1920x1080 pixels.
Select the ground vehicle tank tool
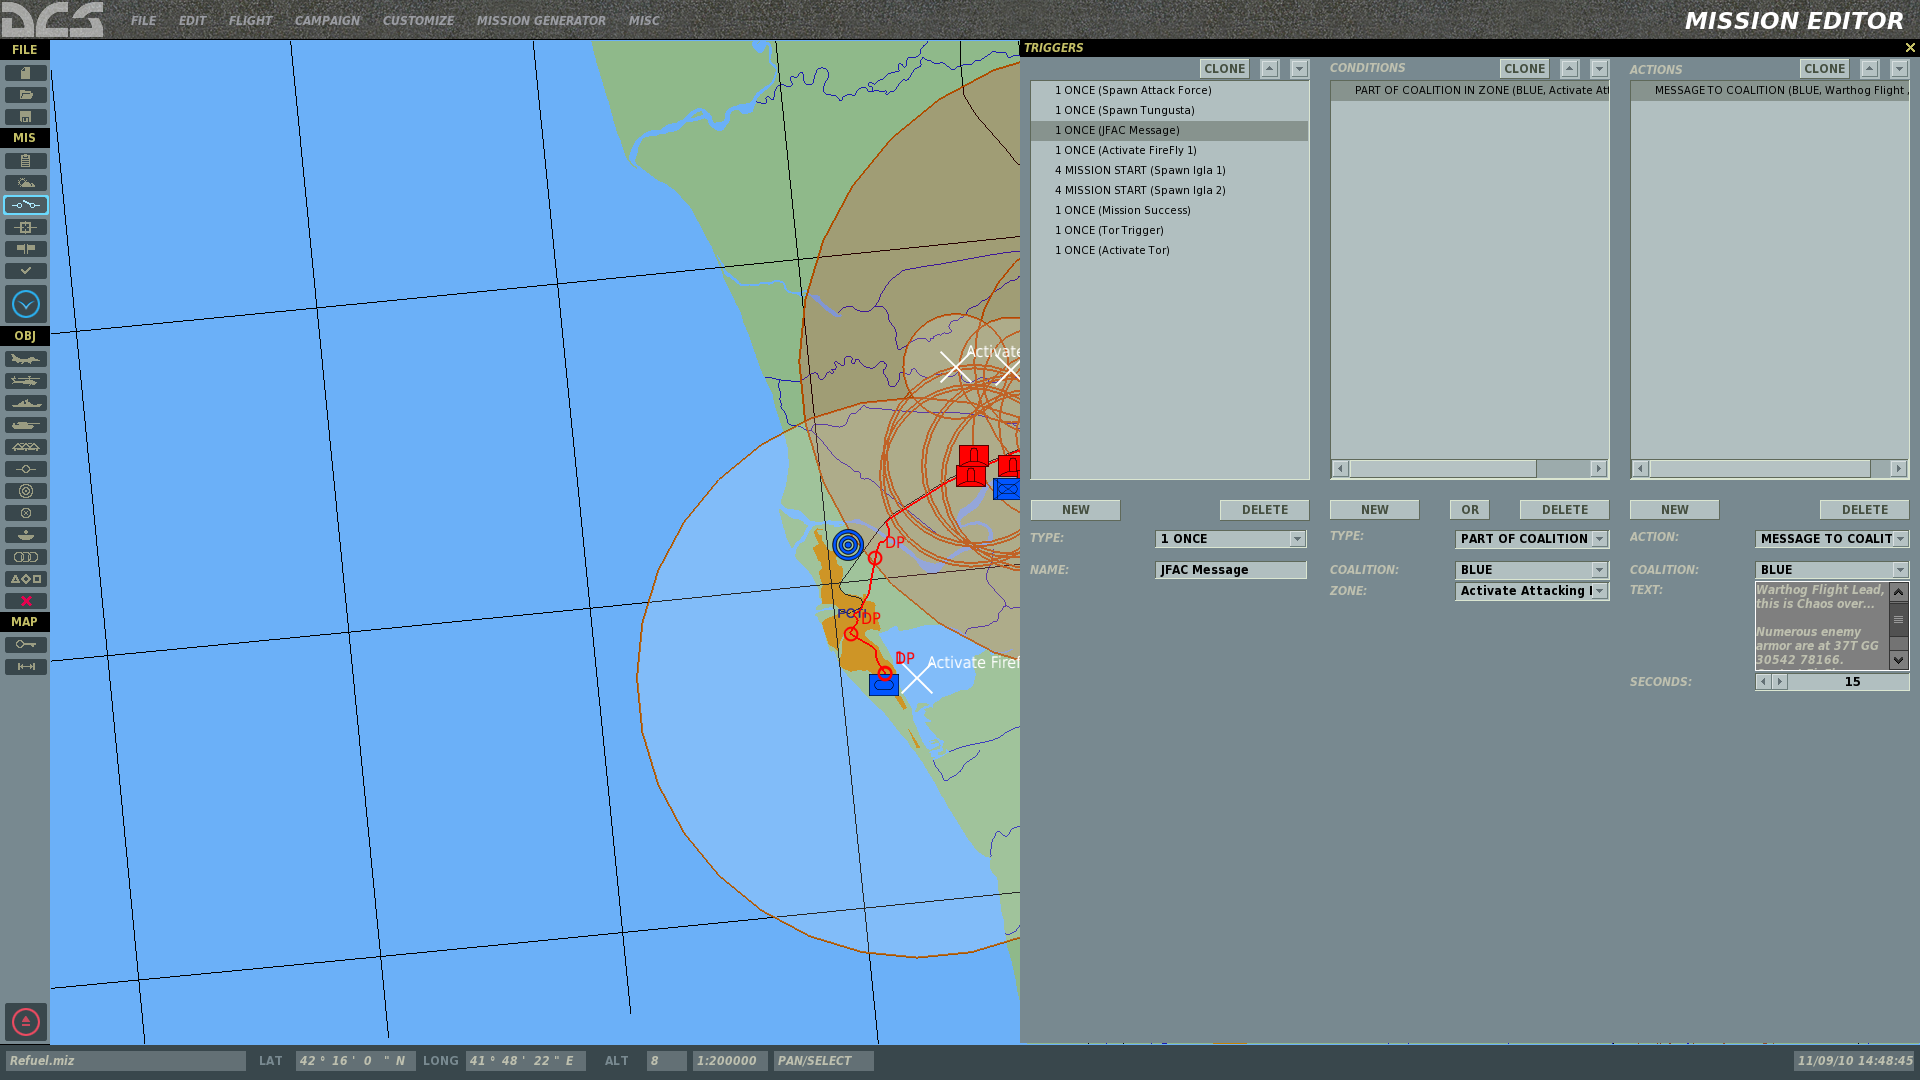pyautogui.click(x=26, y=425)
